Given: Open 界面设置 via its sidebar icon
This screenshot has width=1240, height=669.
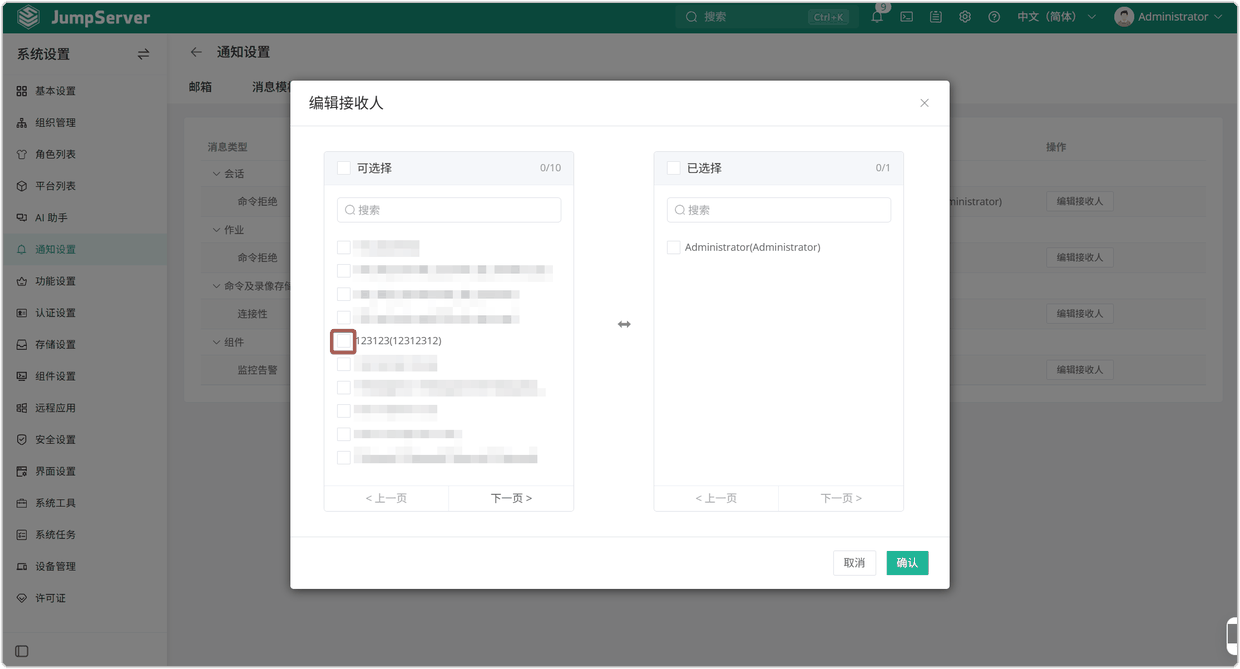Looking at the screenshot, I should coord(22,472).
